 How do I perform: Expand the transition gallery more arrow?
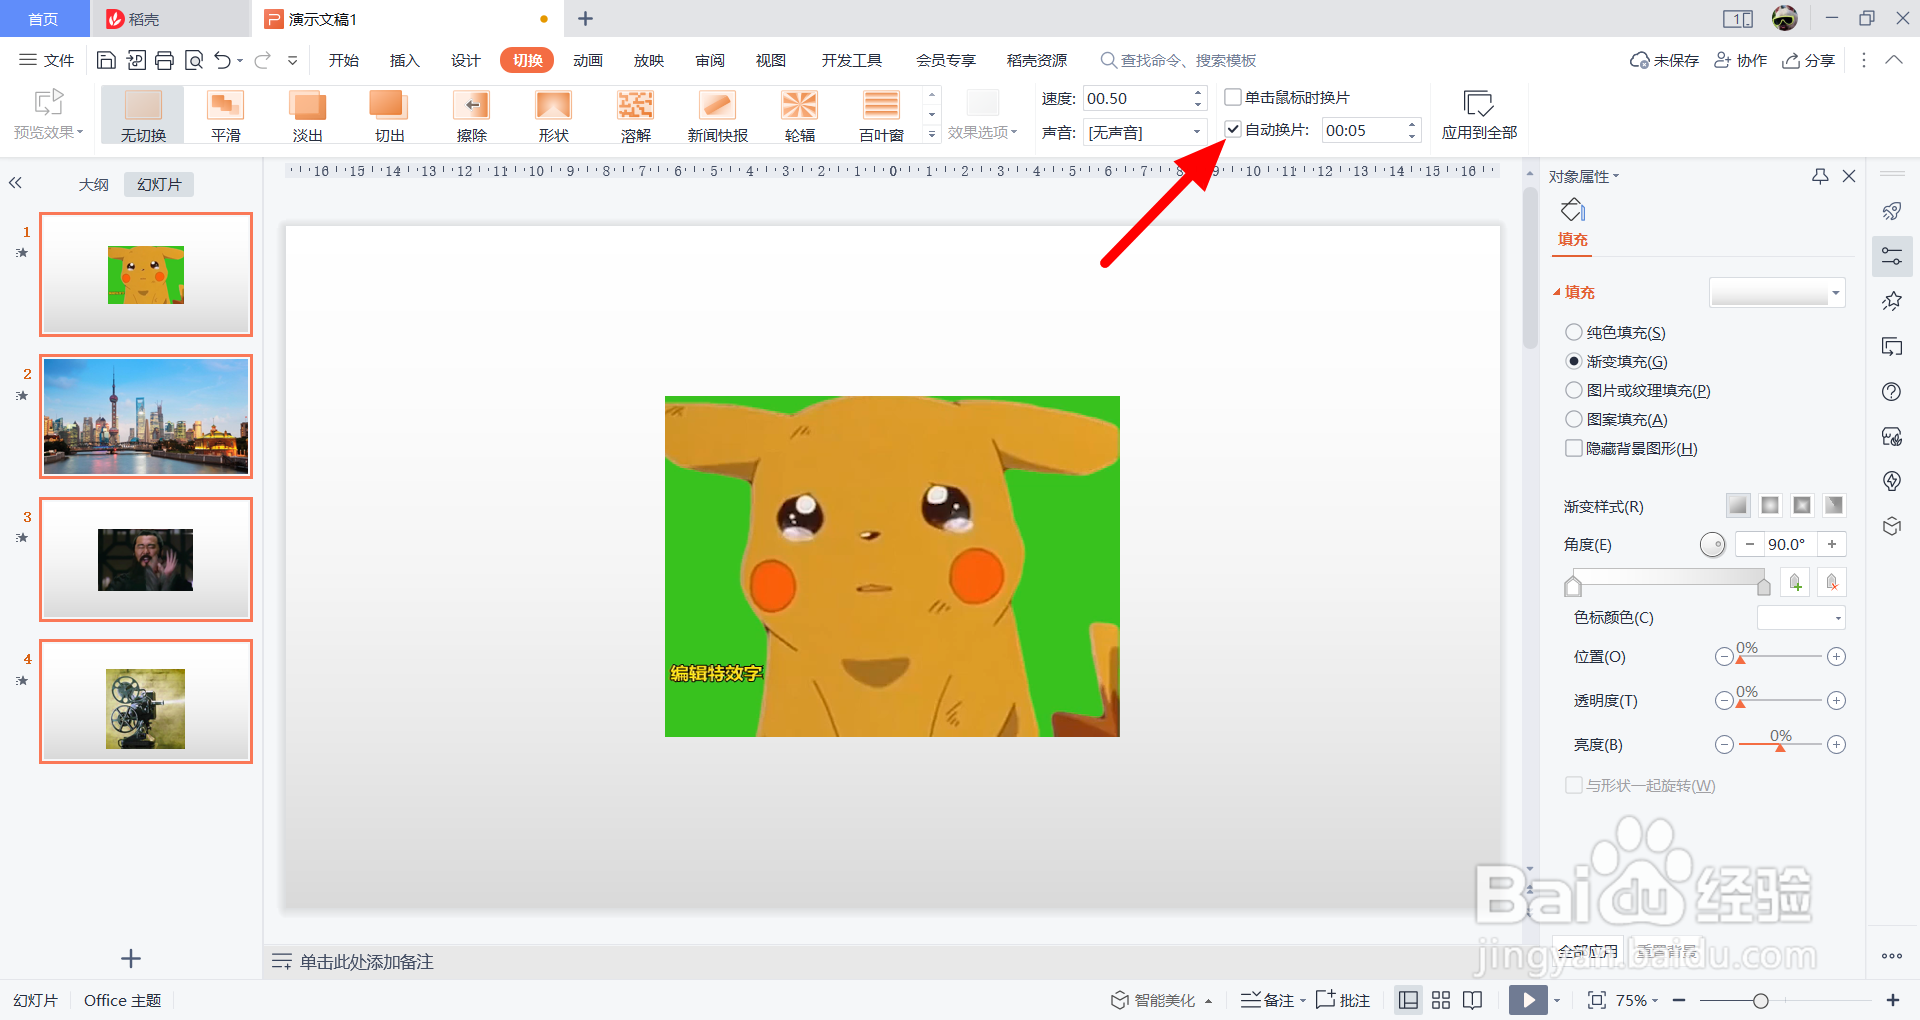[x=932, y=134]
